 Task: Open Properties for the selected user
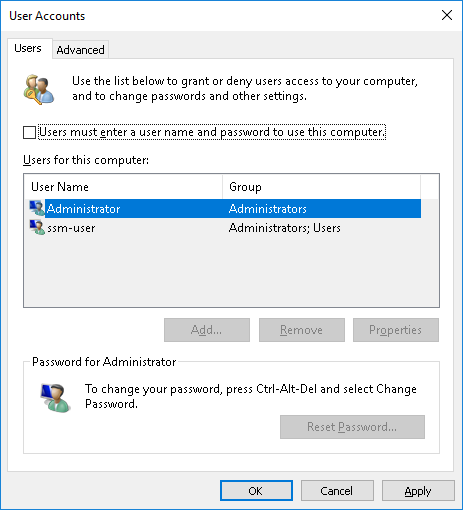(396, 330)
